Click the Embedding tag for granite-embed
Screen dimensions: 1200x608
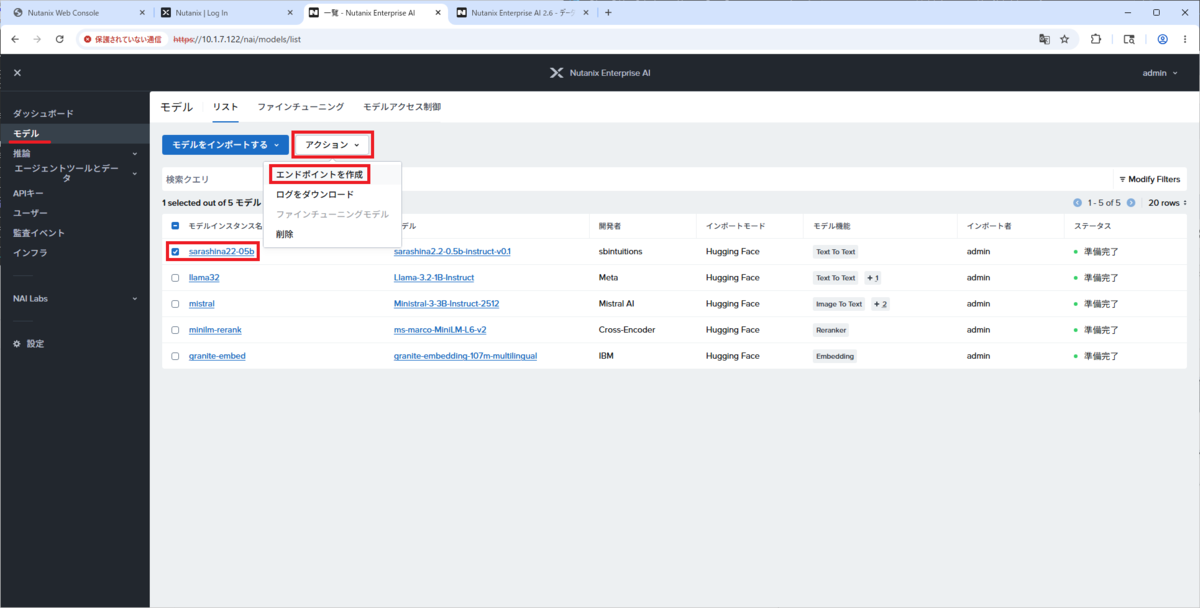[x=835, y=356]
